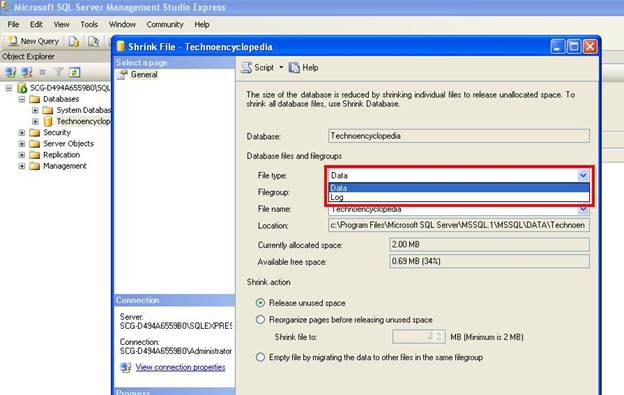Click the File type dropdown arrow
This screenshot has height=395, width=624.
pyautogui.click(x=583, y=175)
